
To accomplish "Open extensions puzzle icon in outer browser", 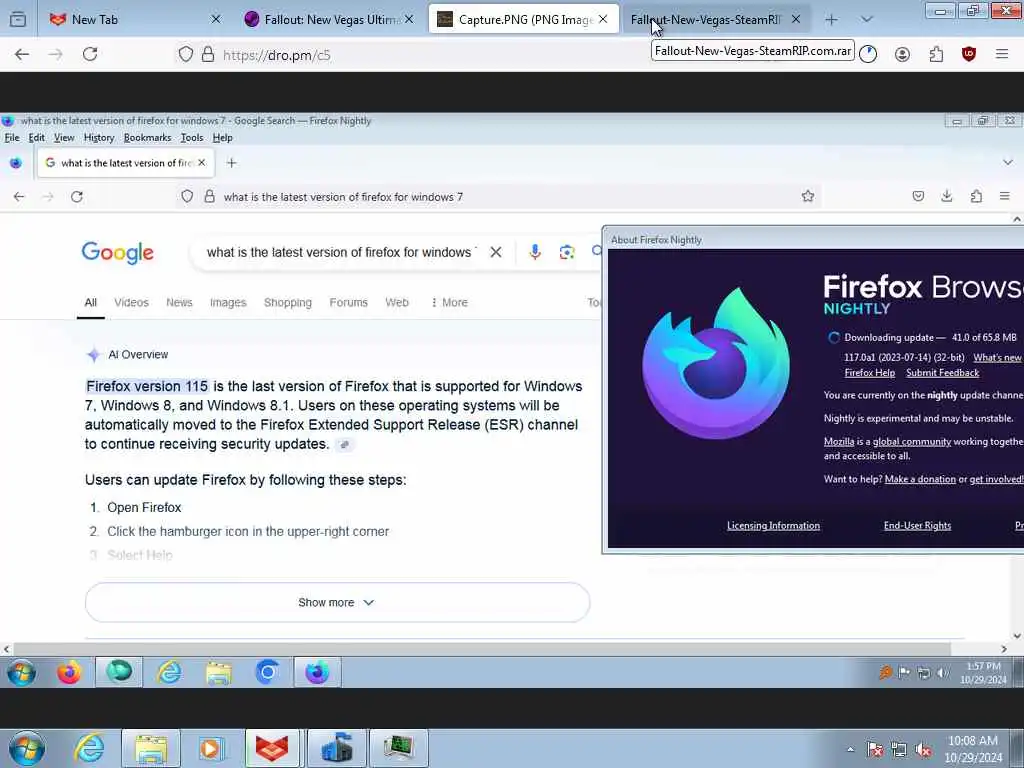I will [936, 55].
